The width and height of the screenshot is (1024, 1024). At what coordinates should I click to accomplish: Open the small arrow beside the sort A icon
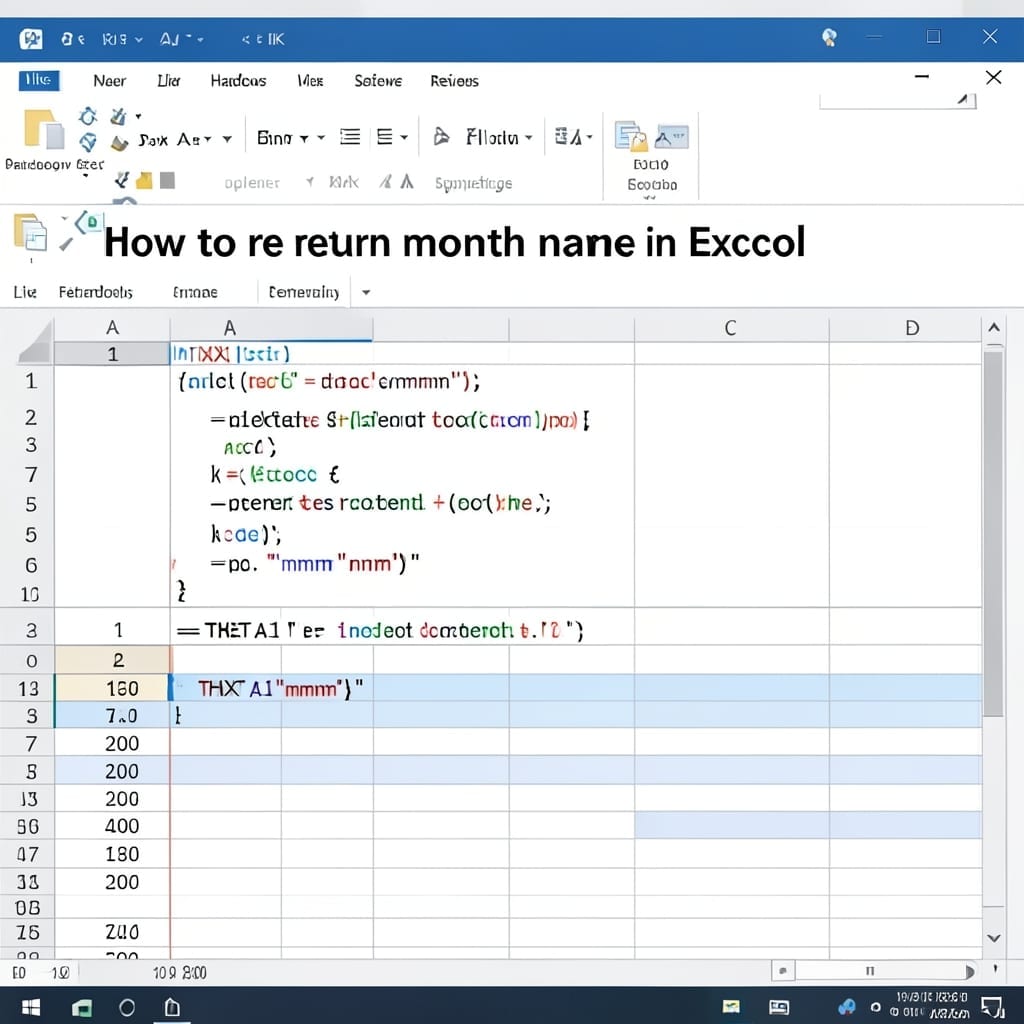point(589,137)
